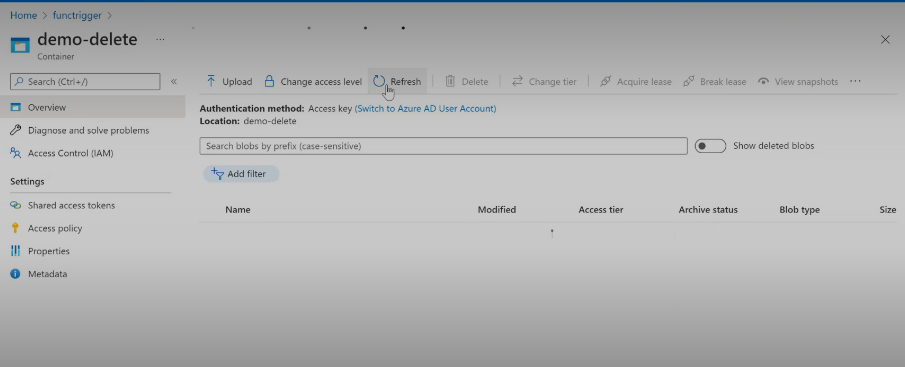The height and width of the screenshot is (367, 905).
Task: Sort by the Size column header
Action: coord(888,210)
